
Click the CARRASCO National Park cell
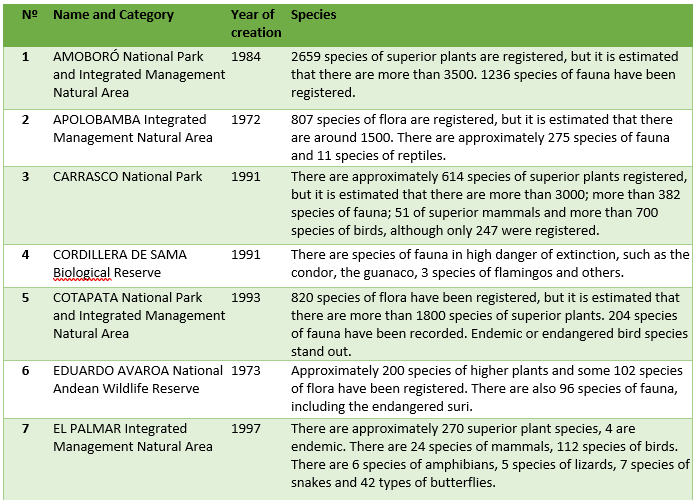click(127, 177)
